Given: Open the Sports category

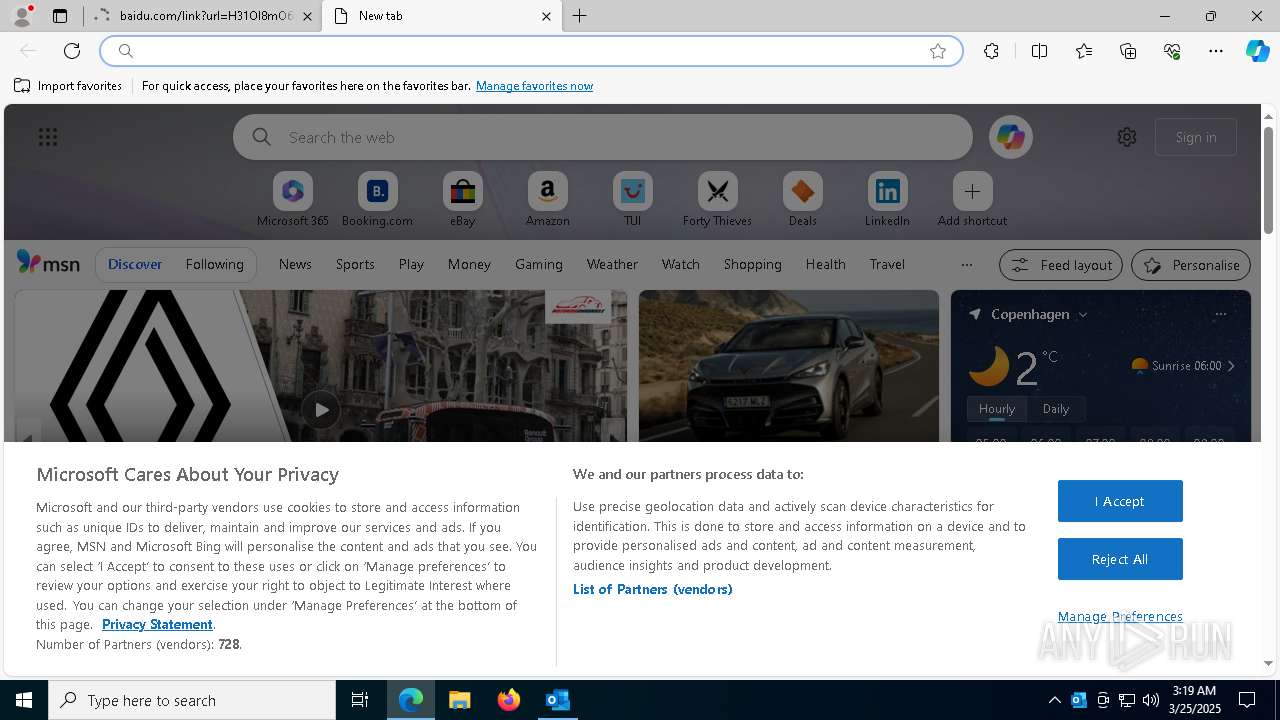Looking at the screenshot, I should [355, 264].
